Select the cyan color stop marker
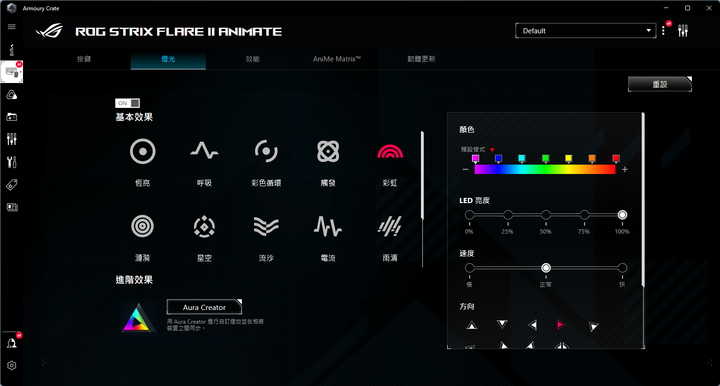720x386 pixels. tap(522, 159)
